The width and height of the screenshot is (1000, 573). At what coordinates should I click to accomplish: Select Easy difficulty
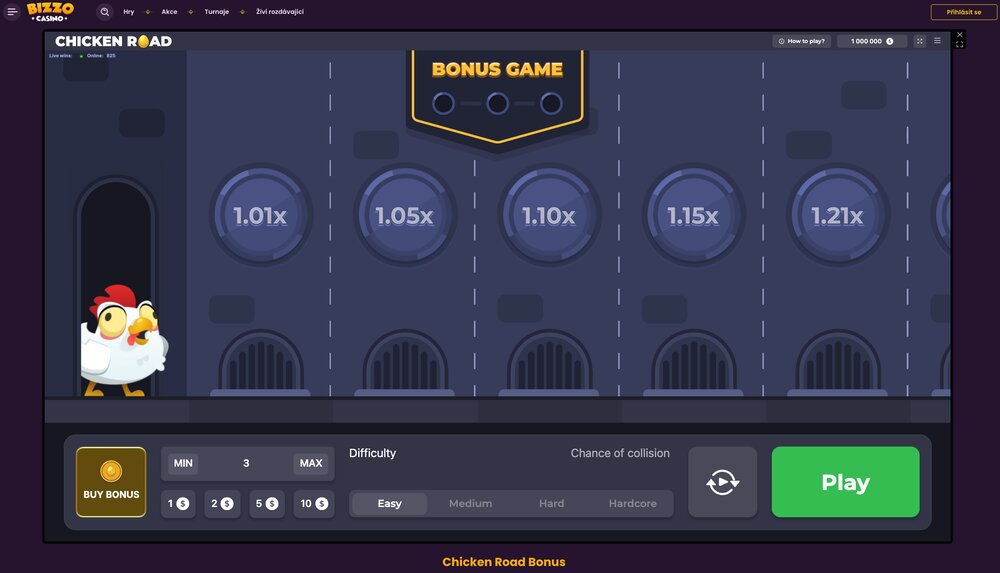[x=389, y=504]
